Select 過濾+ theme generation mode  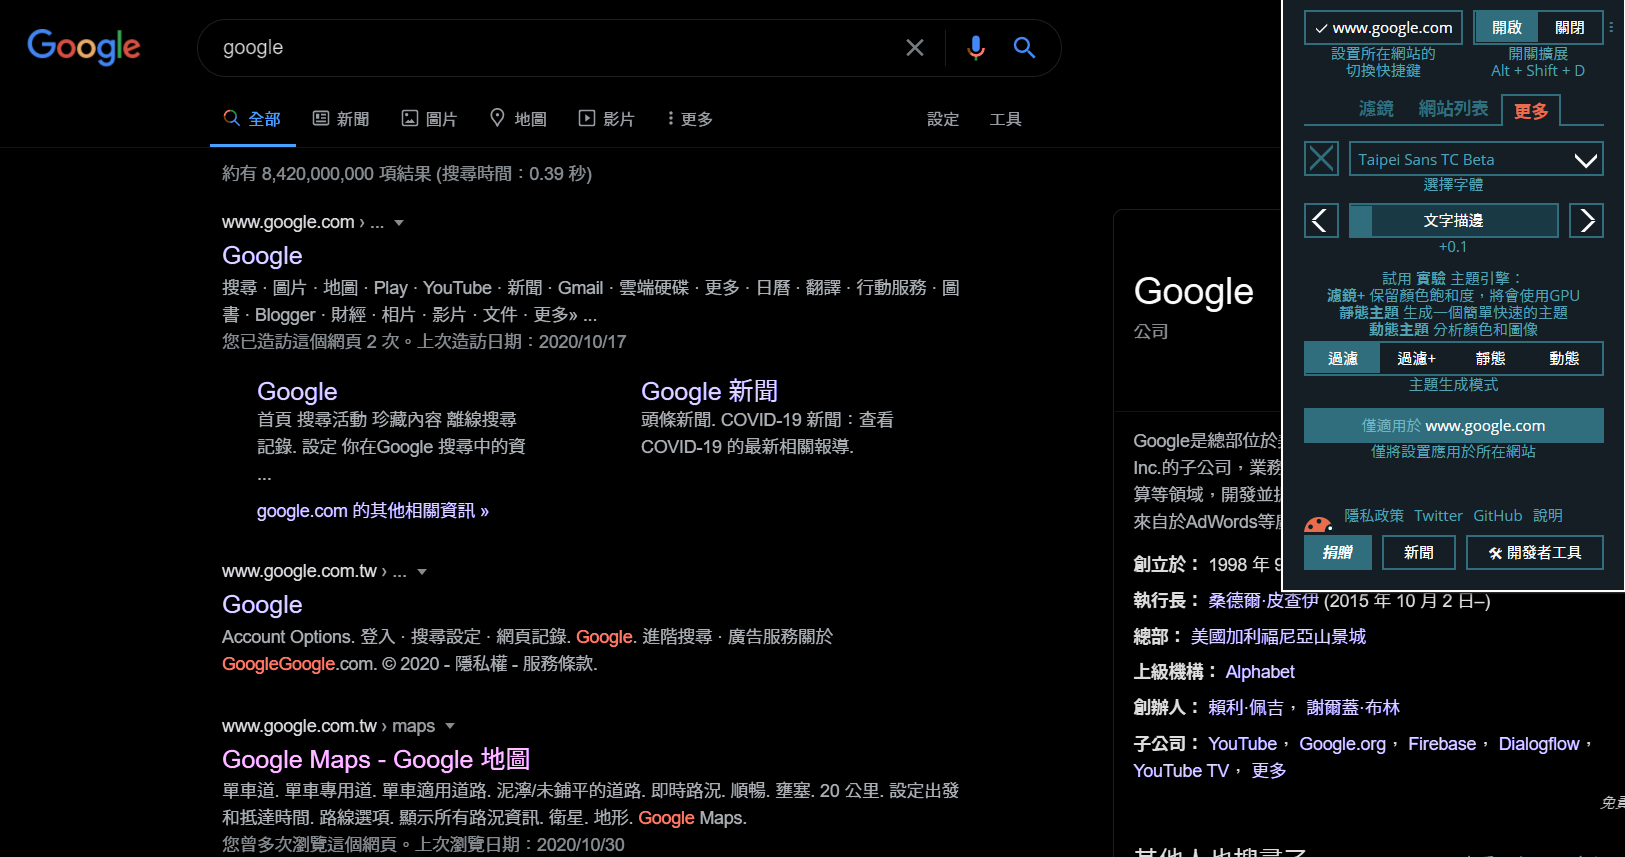coord(1416,359)
